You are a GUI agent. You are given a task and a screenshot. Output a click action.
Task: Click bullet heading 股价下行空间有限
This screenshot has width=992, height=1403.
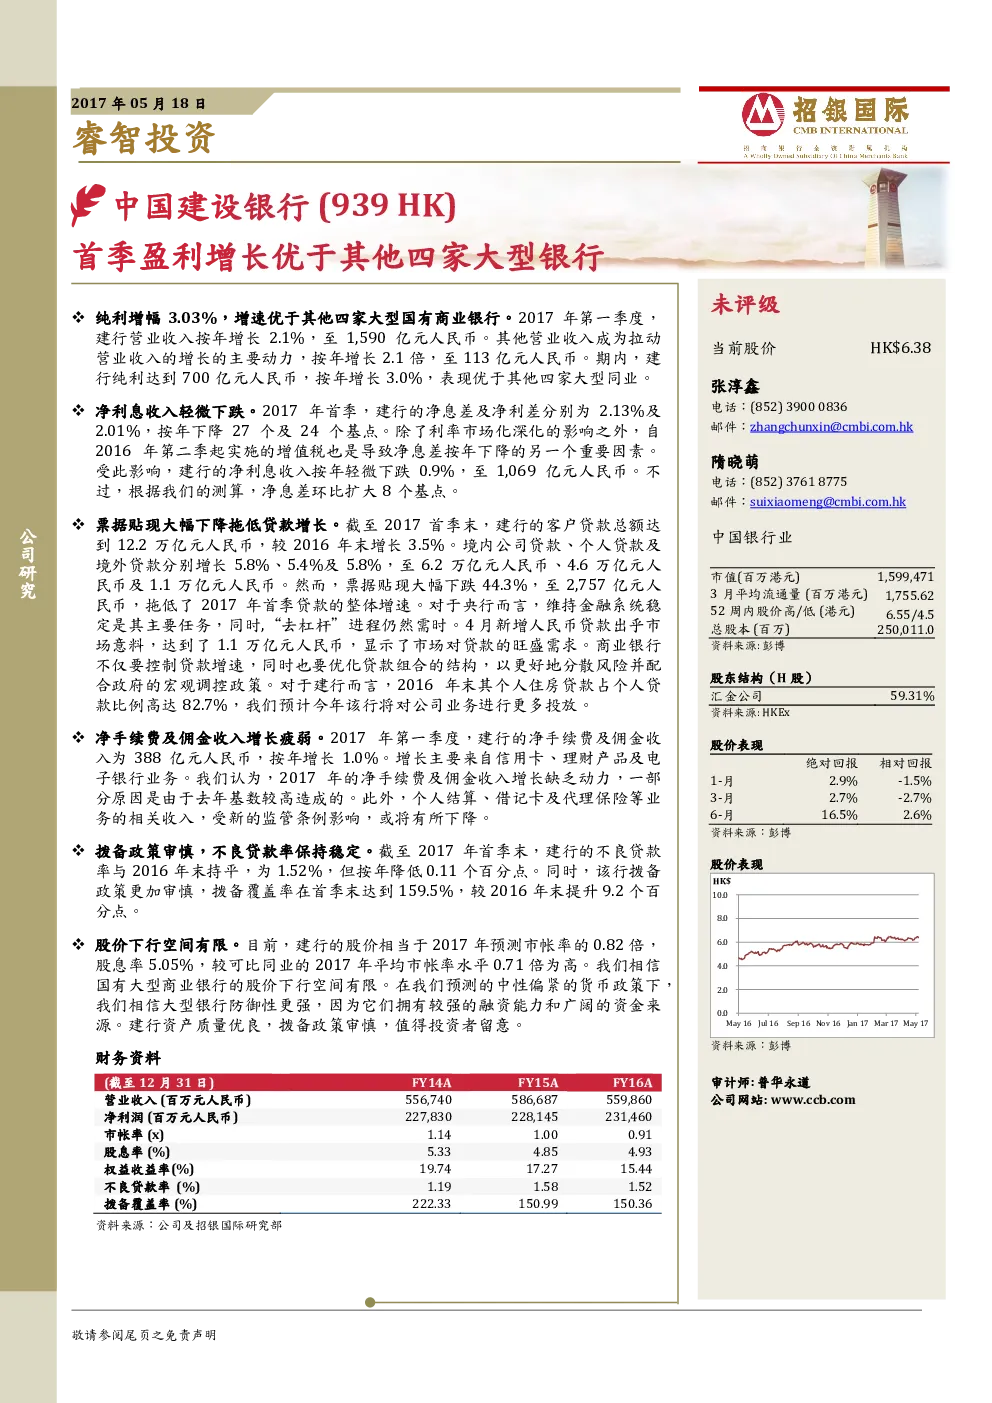pyautogui.click(x=161, y=945)
